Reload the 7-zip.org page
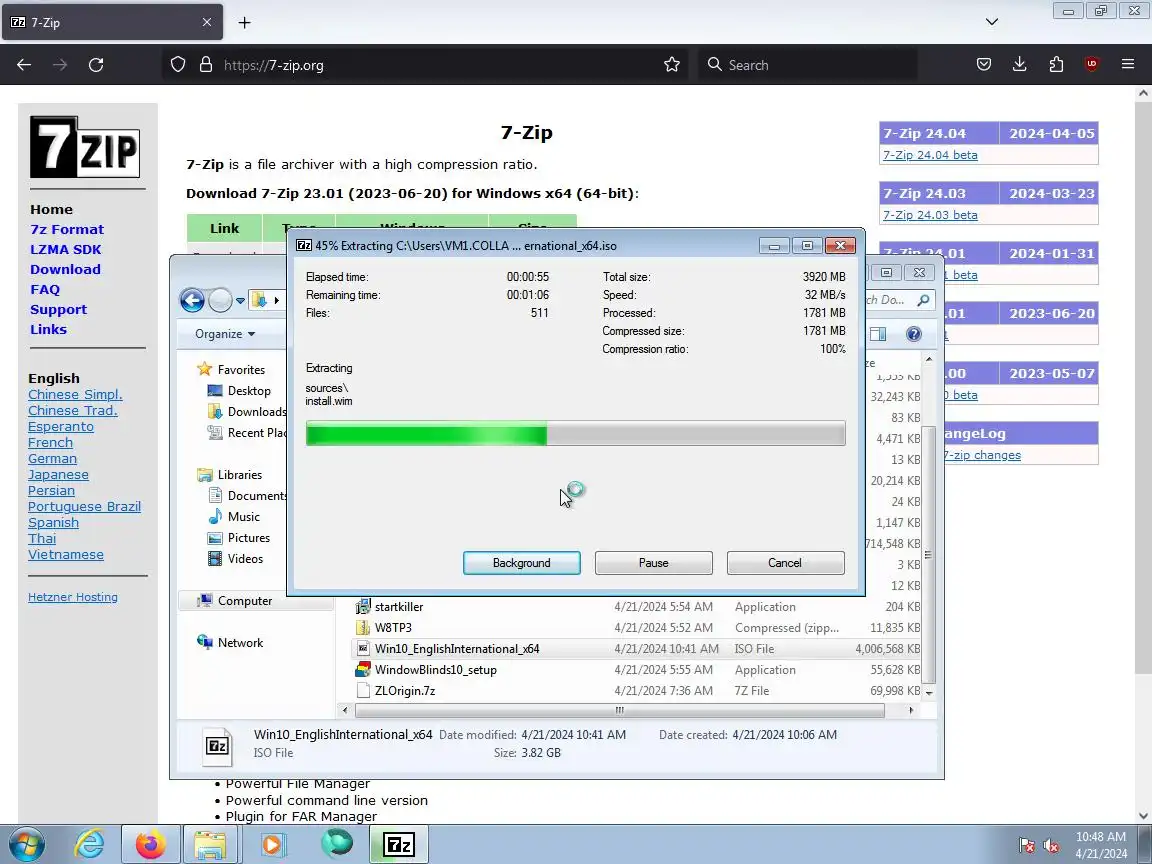 (x=96, y=65)
